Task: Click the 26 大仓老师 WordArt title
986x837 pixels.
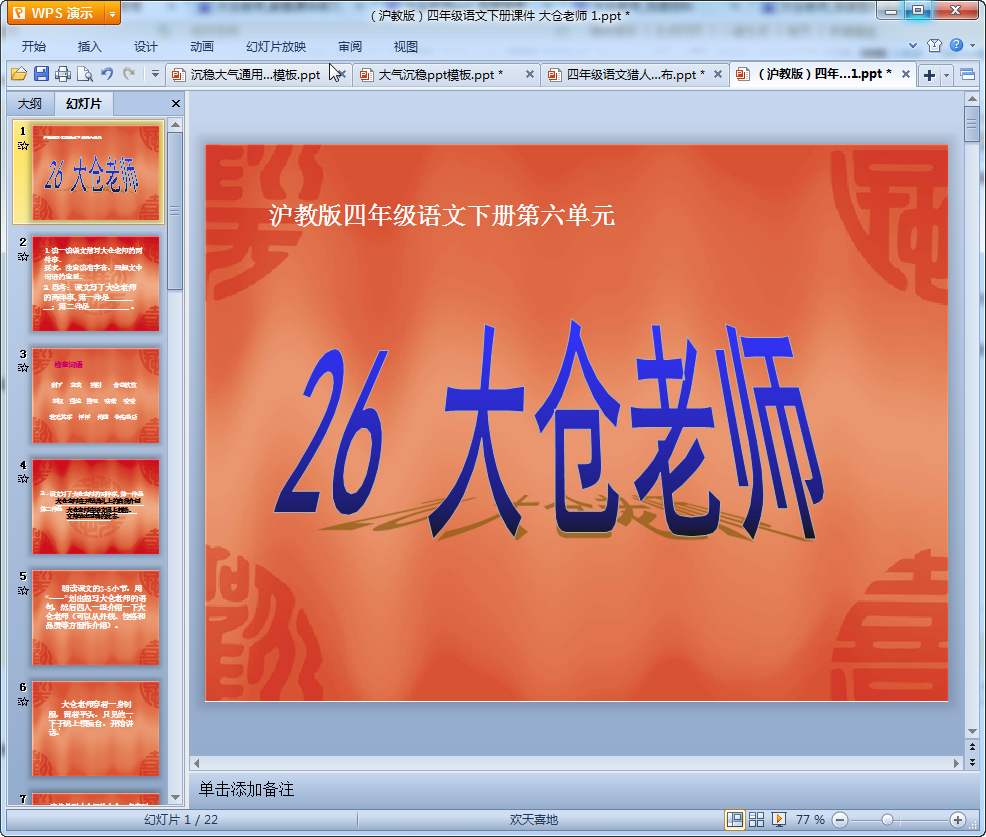Action: (549, 432)
